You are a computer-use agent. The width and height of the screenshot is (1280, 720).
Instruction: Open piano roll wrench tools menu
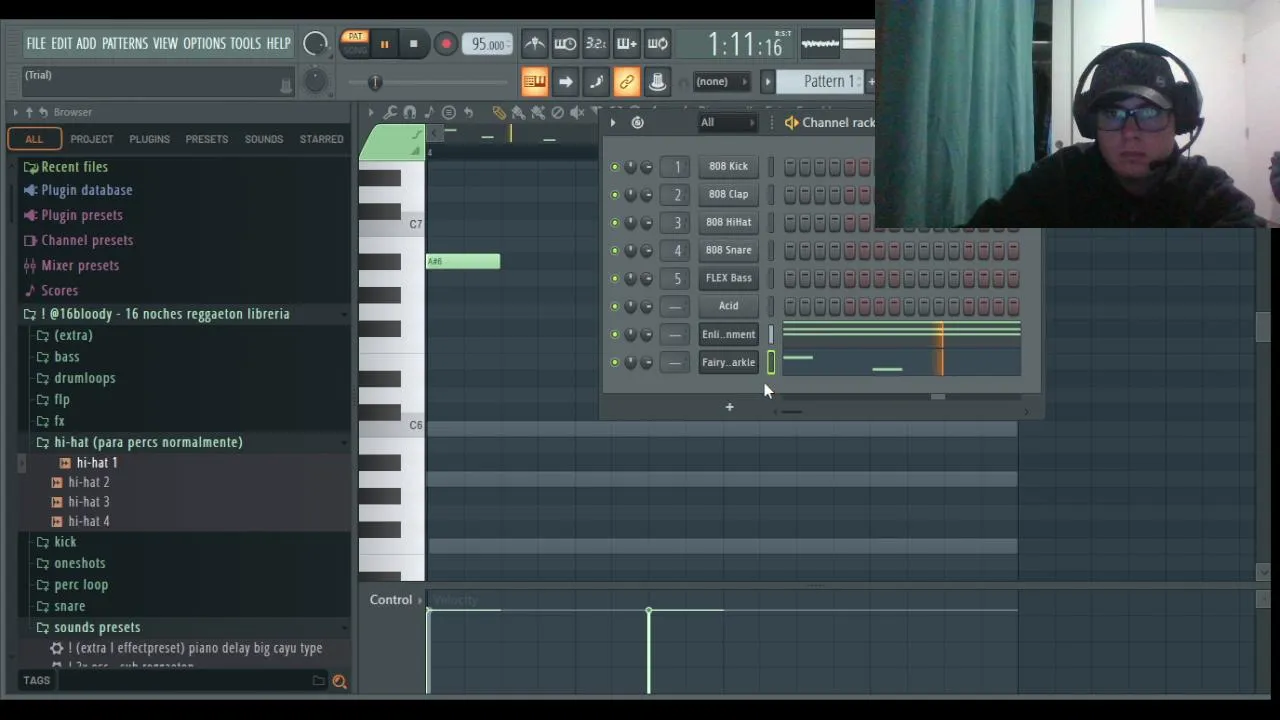pos(390,113)
